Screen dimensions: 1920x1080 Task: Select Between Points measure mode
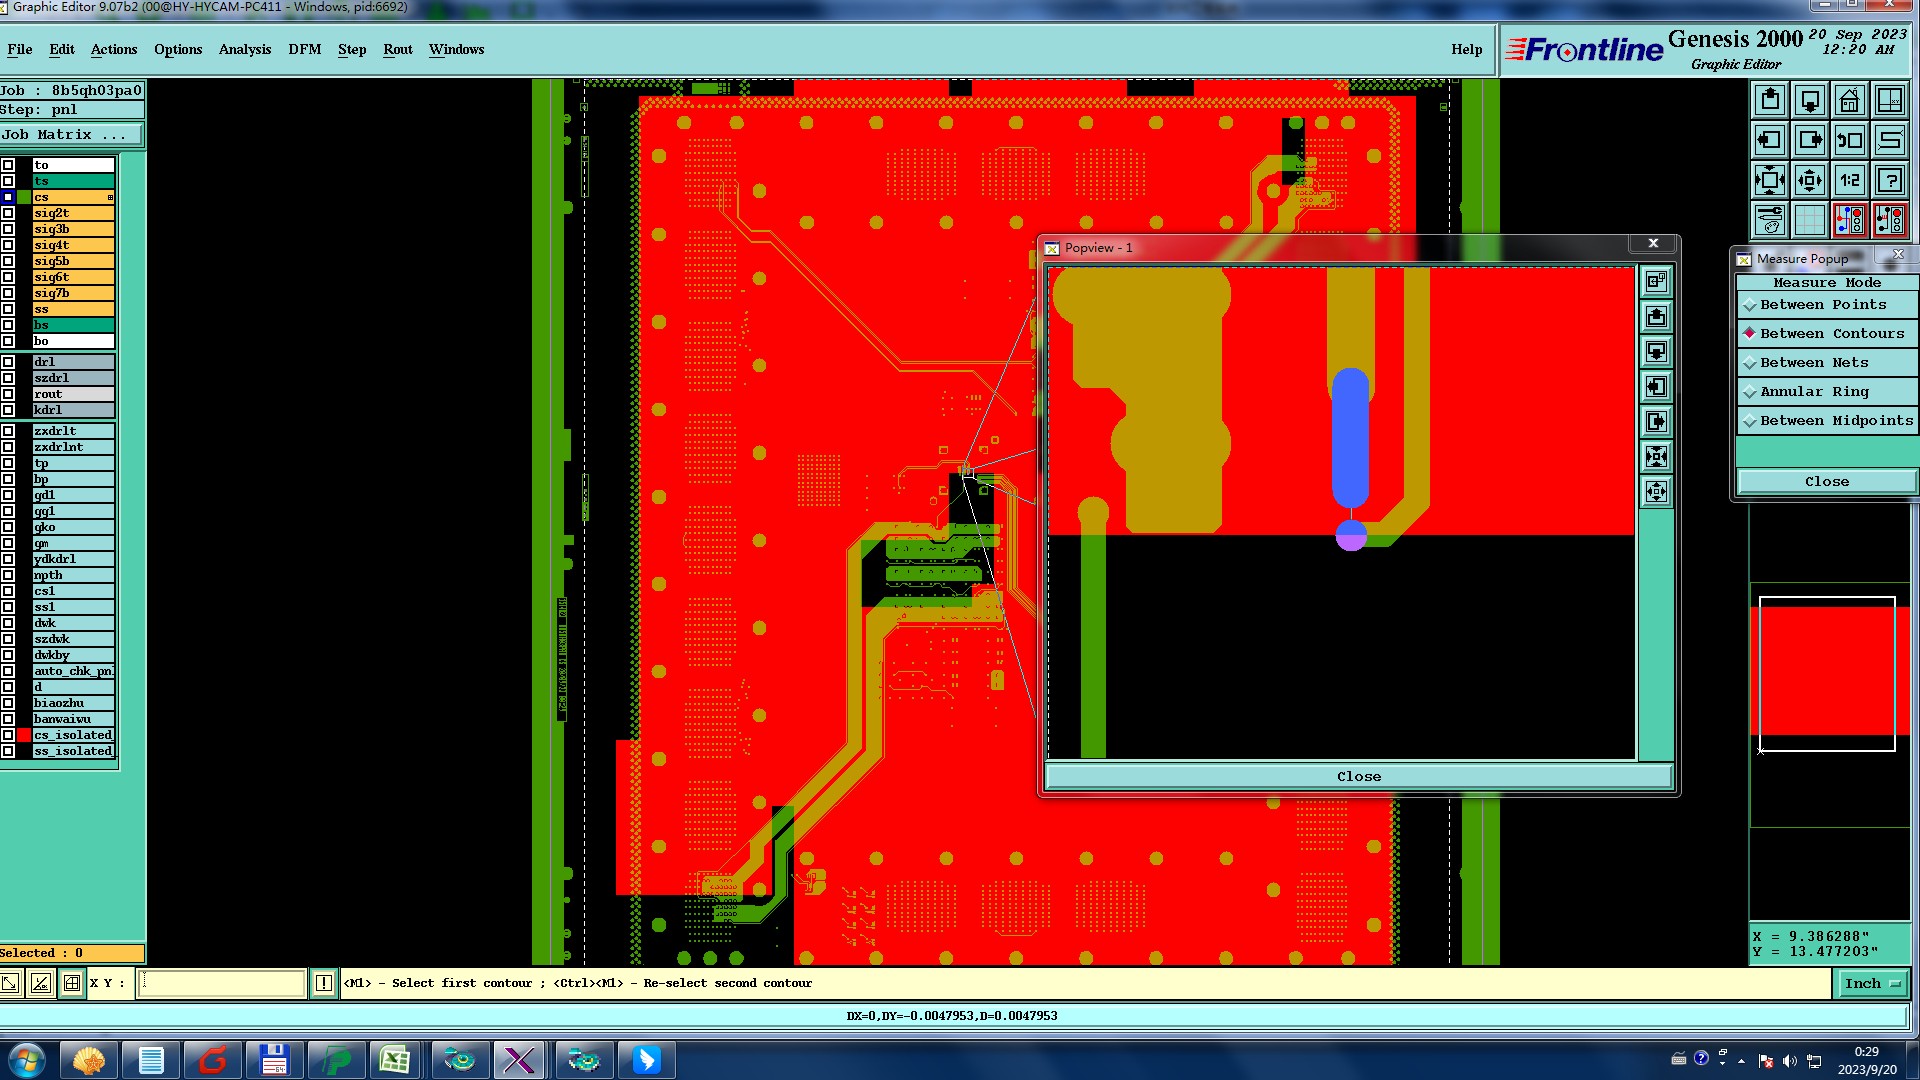point(1823,305)
